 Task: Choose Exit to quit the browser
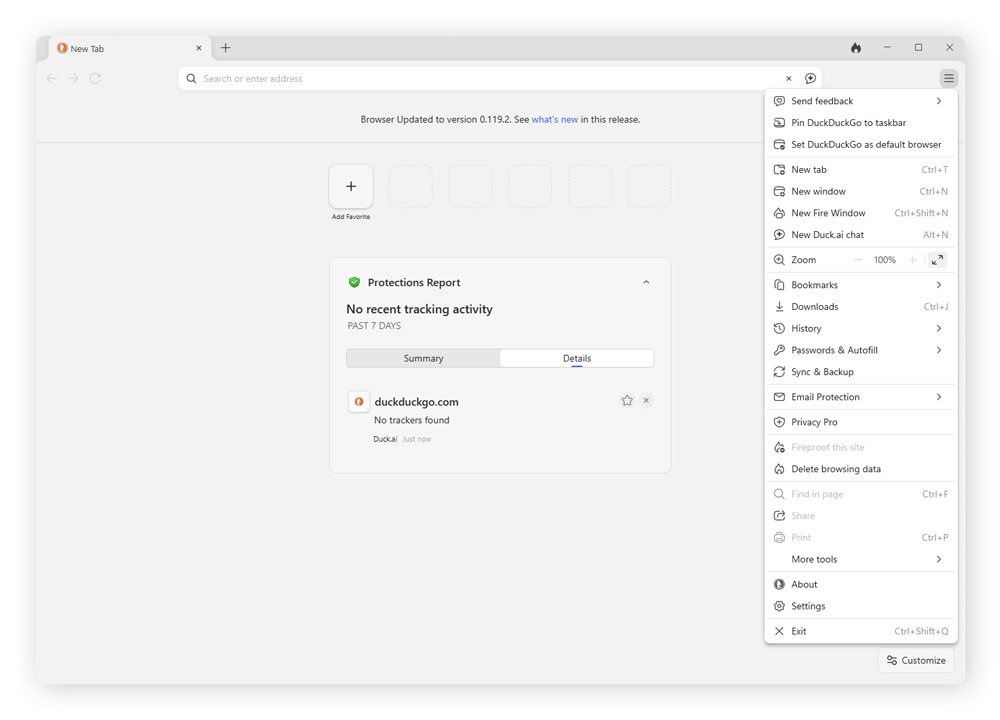[x=861, y=631]
